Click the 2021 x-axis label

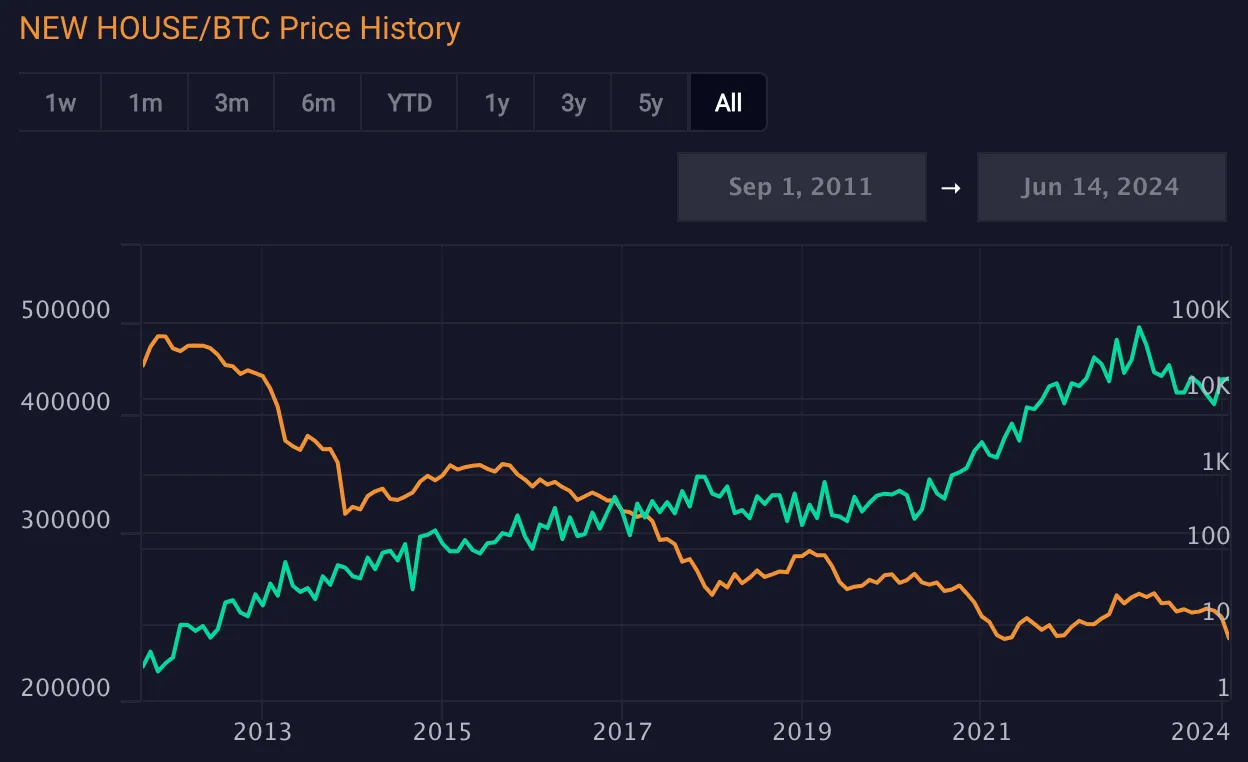(981, 732)
